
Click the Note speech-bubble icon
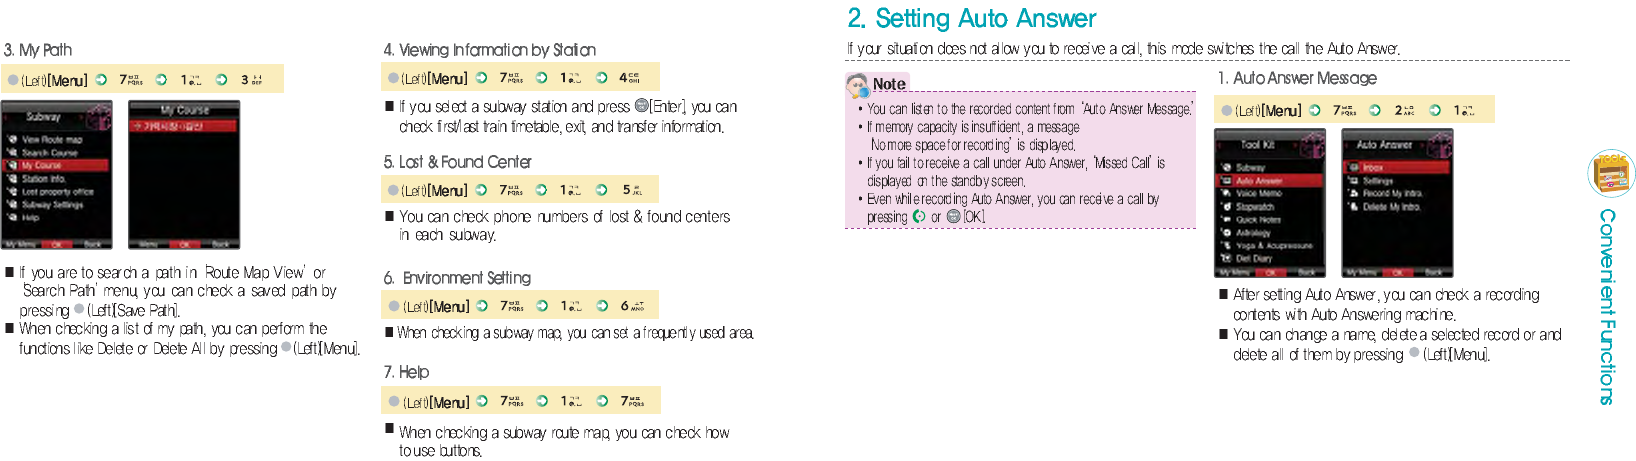point(857,84)
